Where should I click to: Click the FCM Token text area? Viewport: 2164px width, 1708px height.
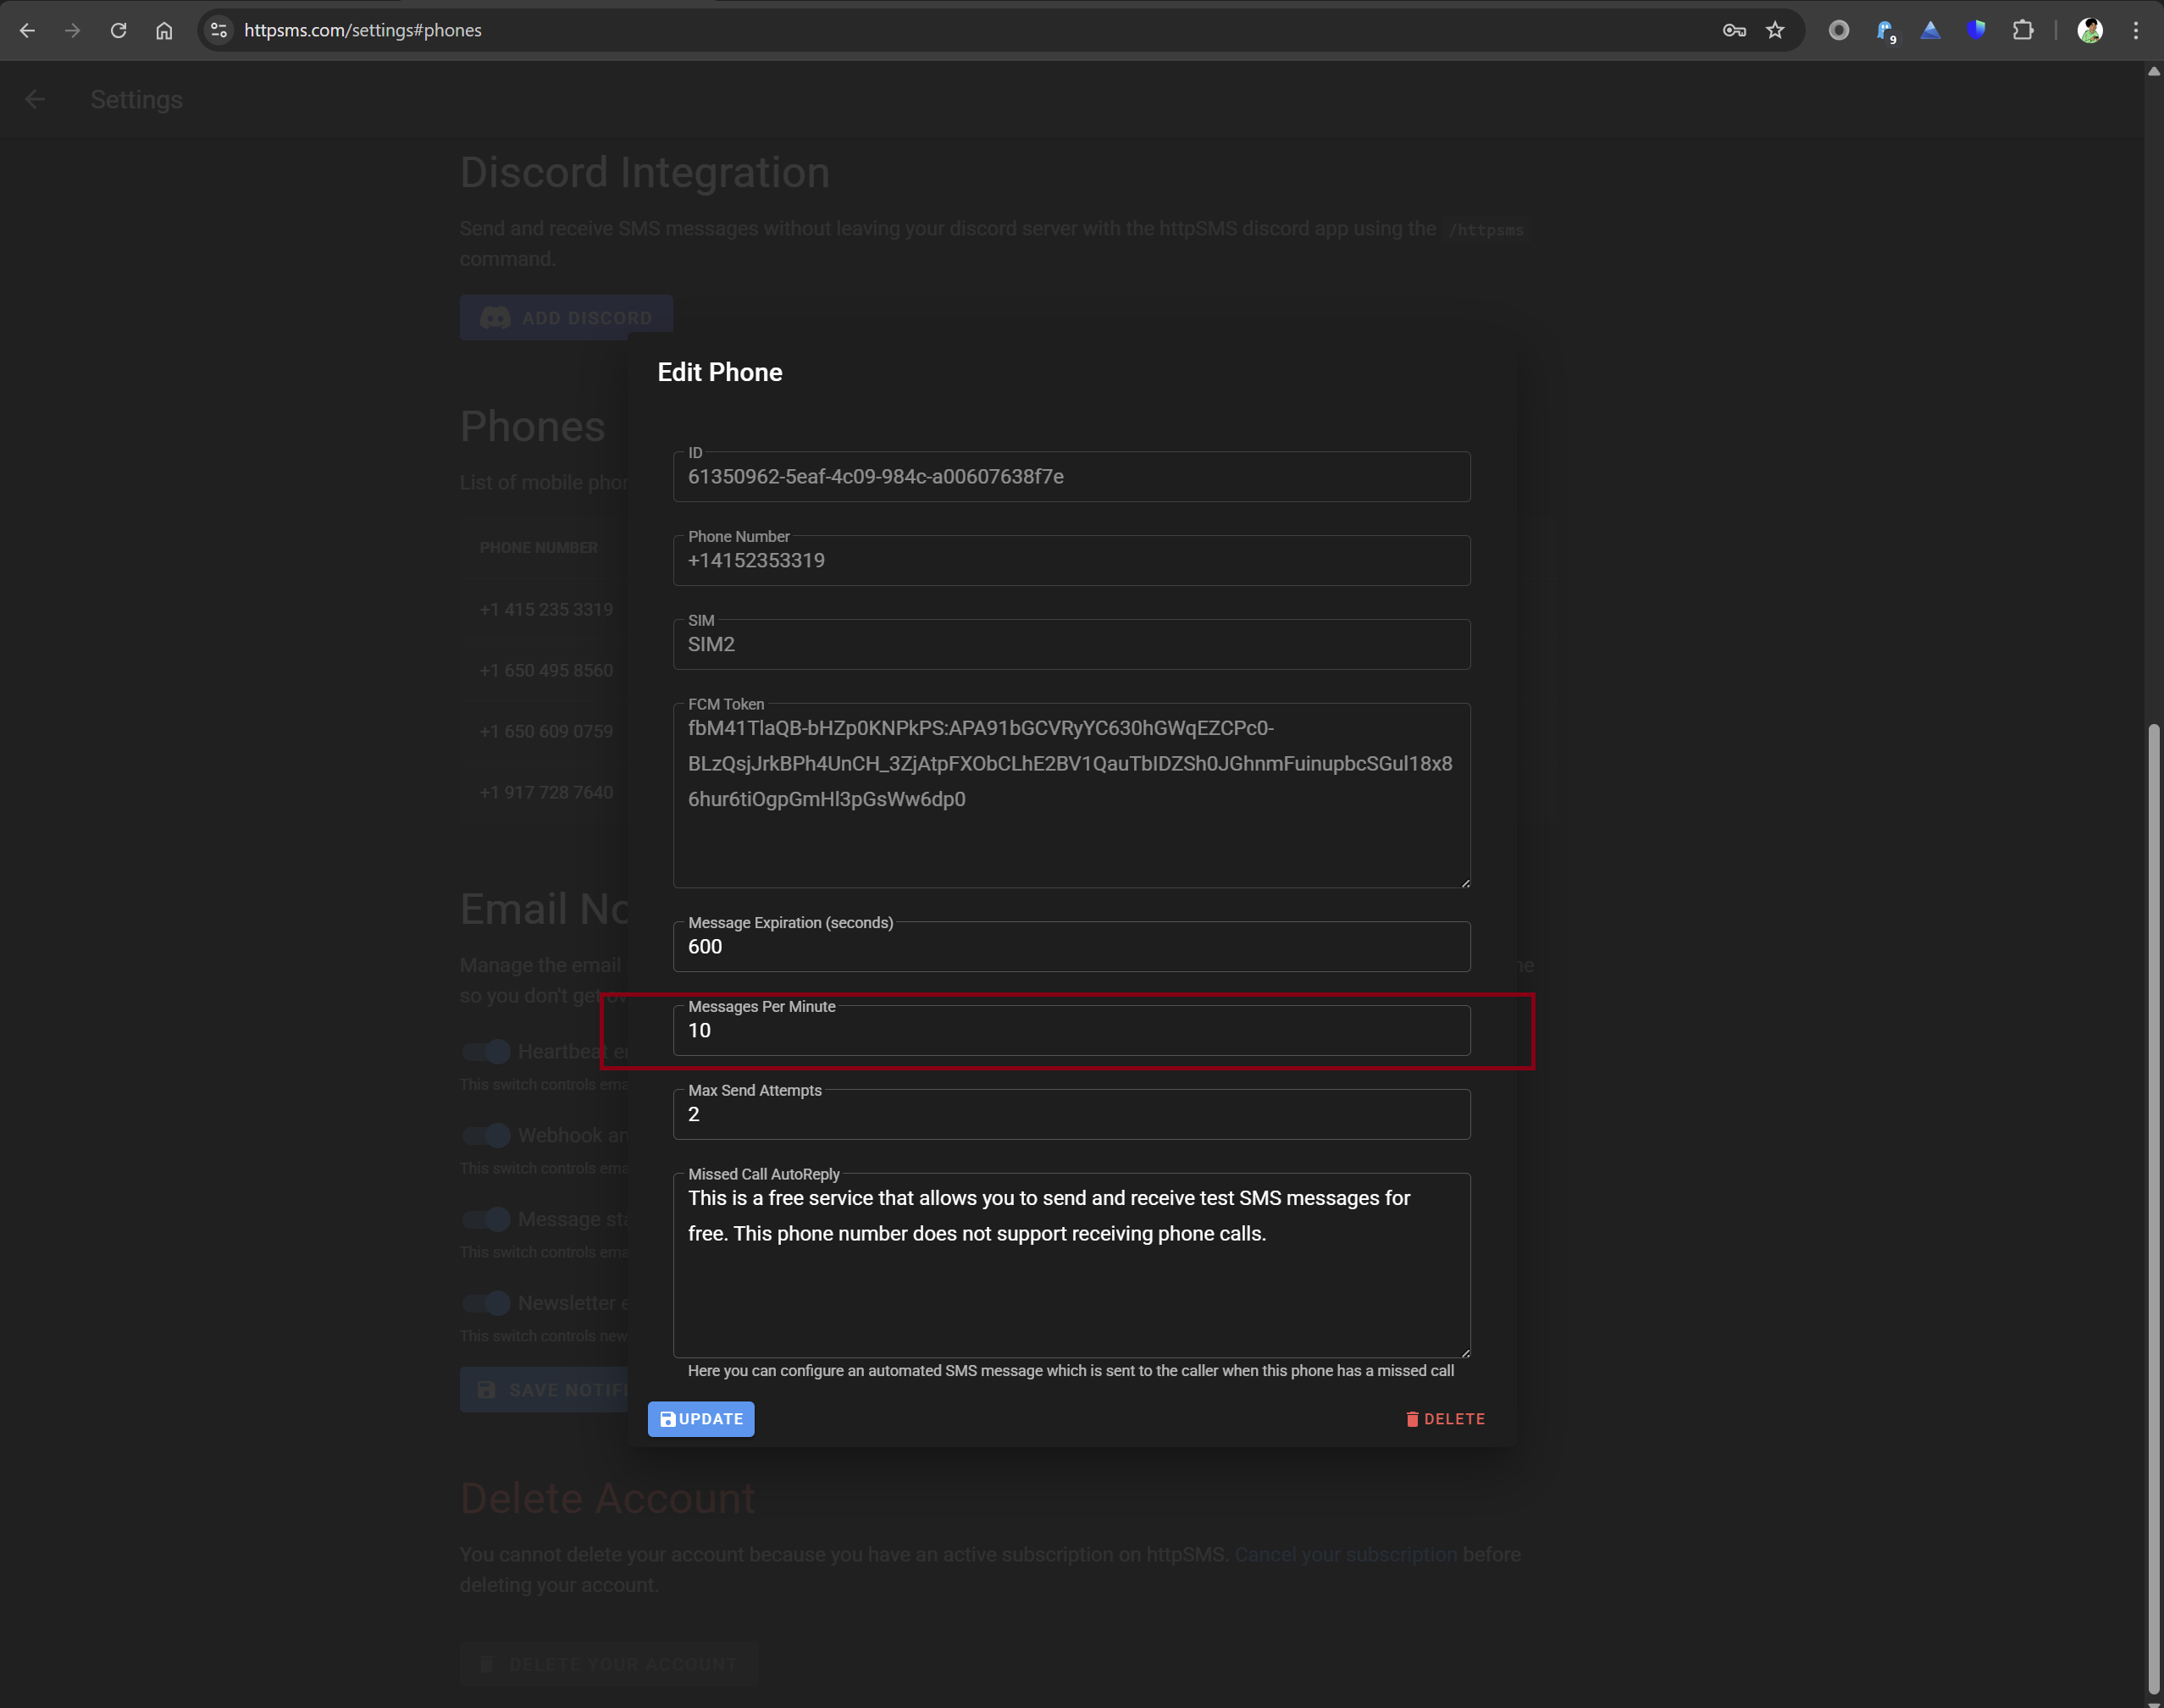[1071, 800]
